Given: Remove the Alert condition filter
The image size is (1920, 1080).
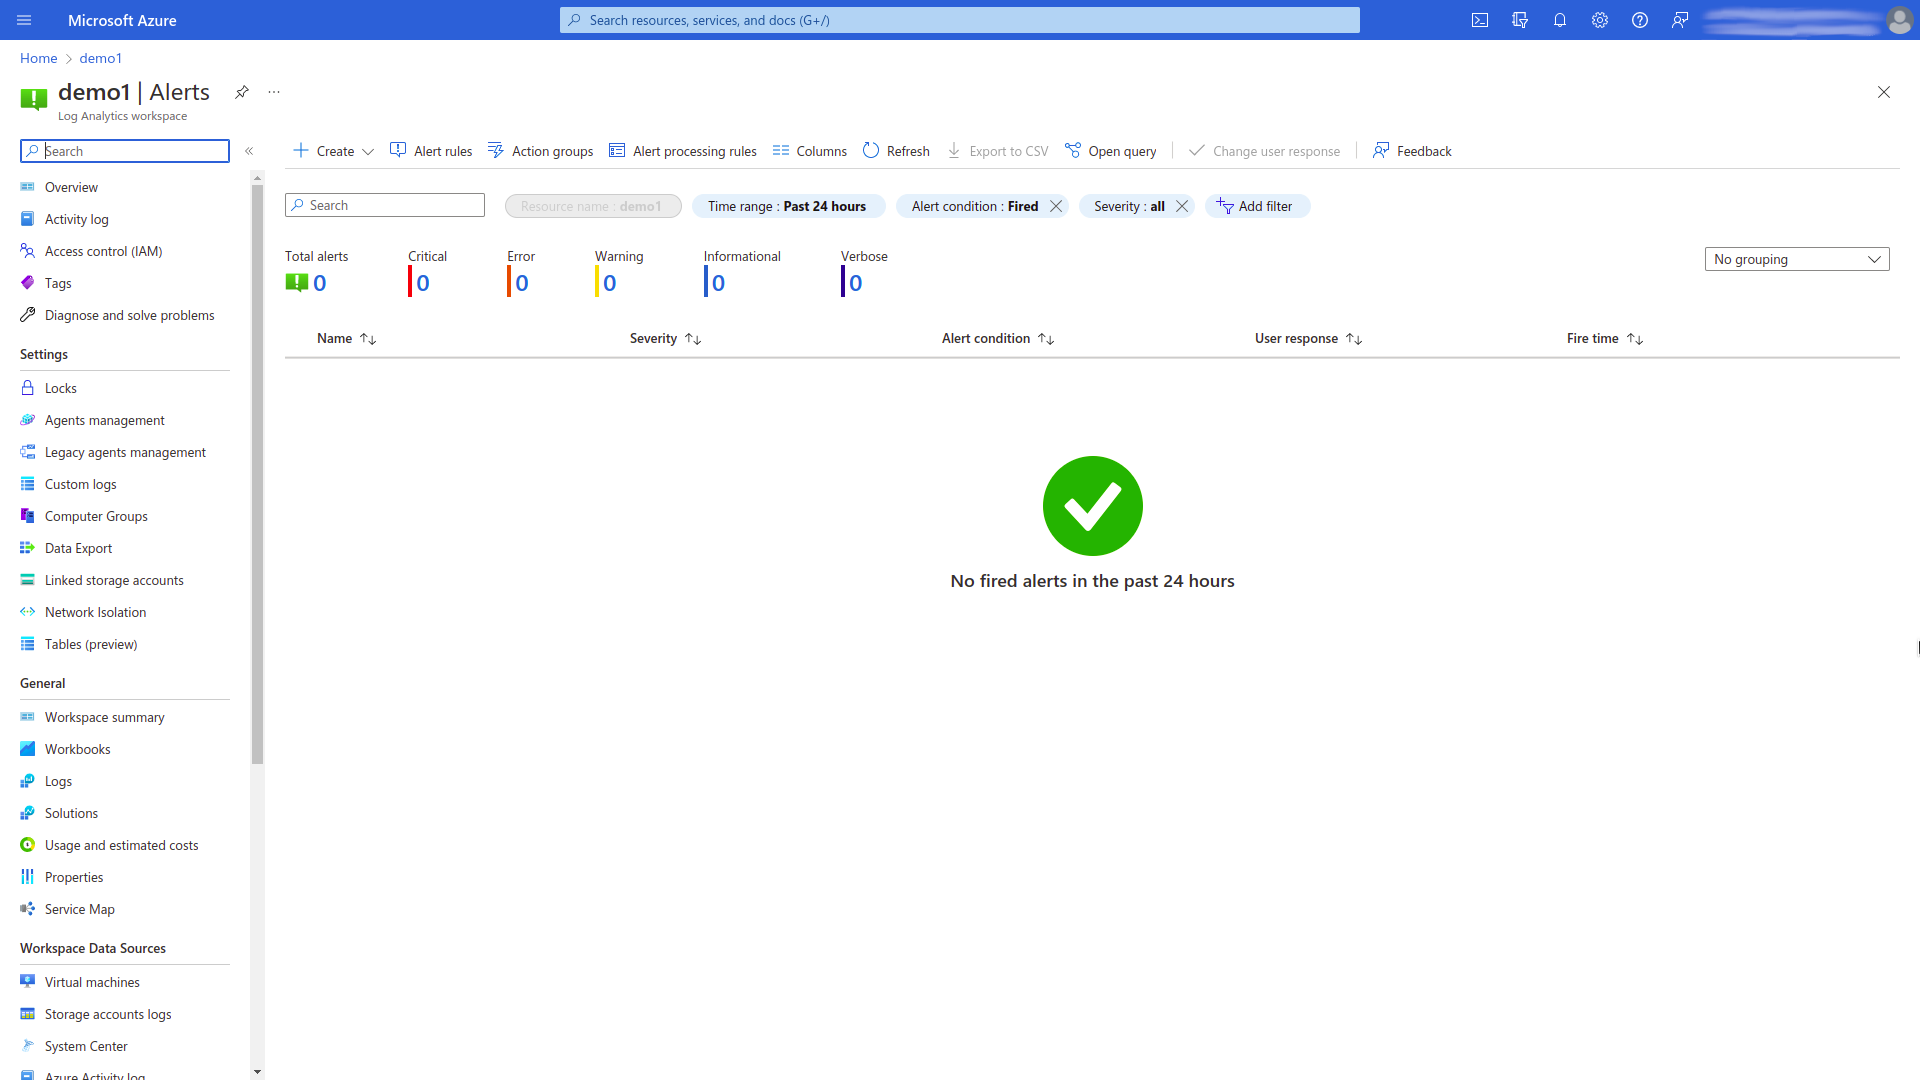Looking at the screenshot, I should (x=1056, y=206).
